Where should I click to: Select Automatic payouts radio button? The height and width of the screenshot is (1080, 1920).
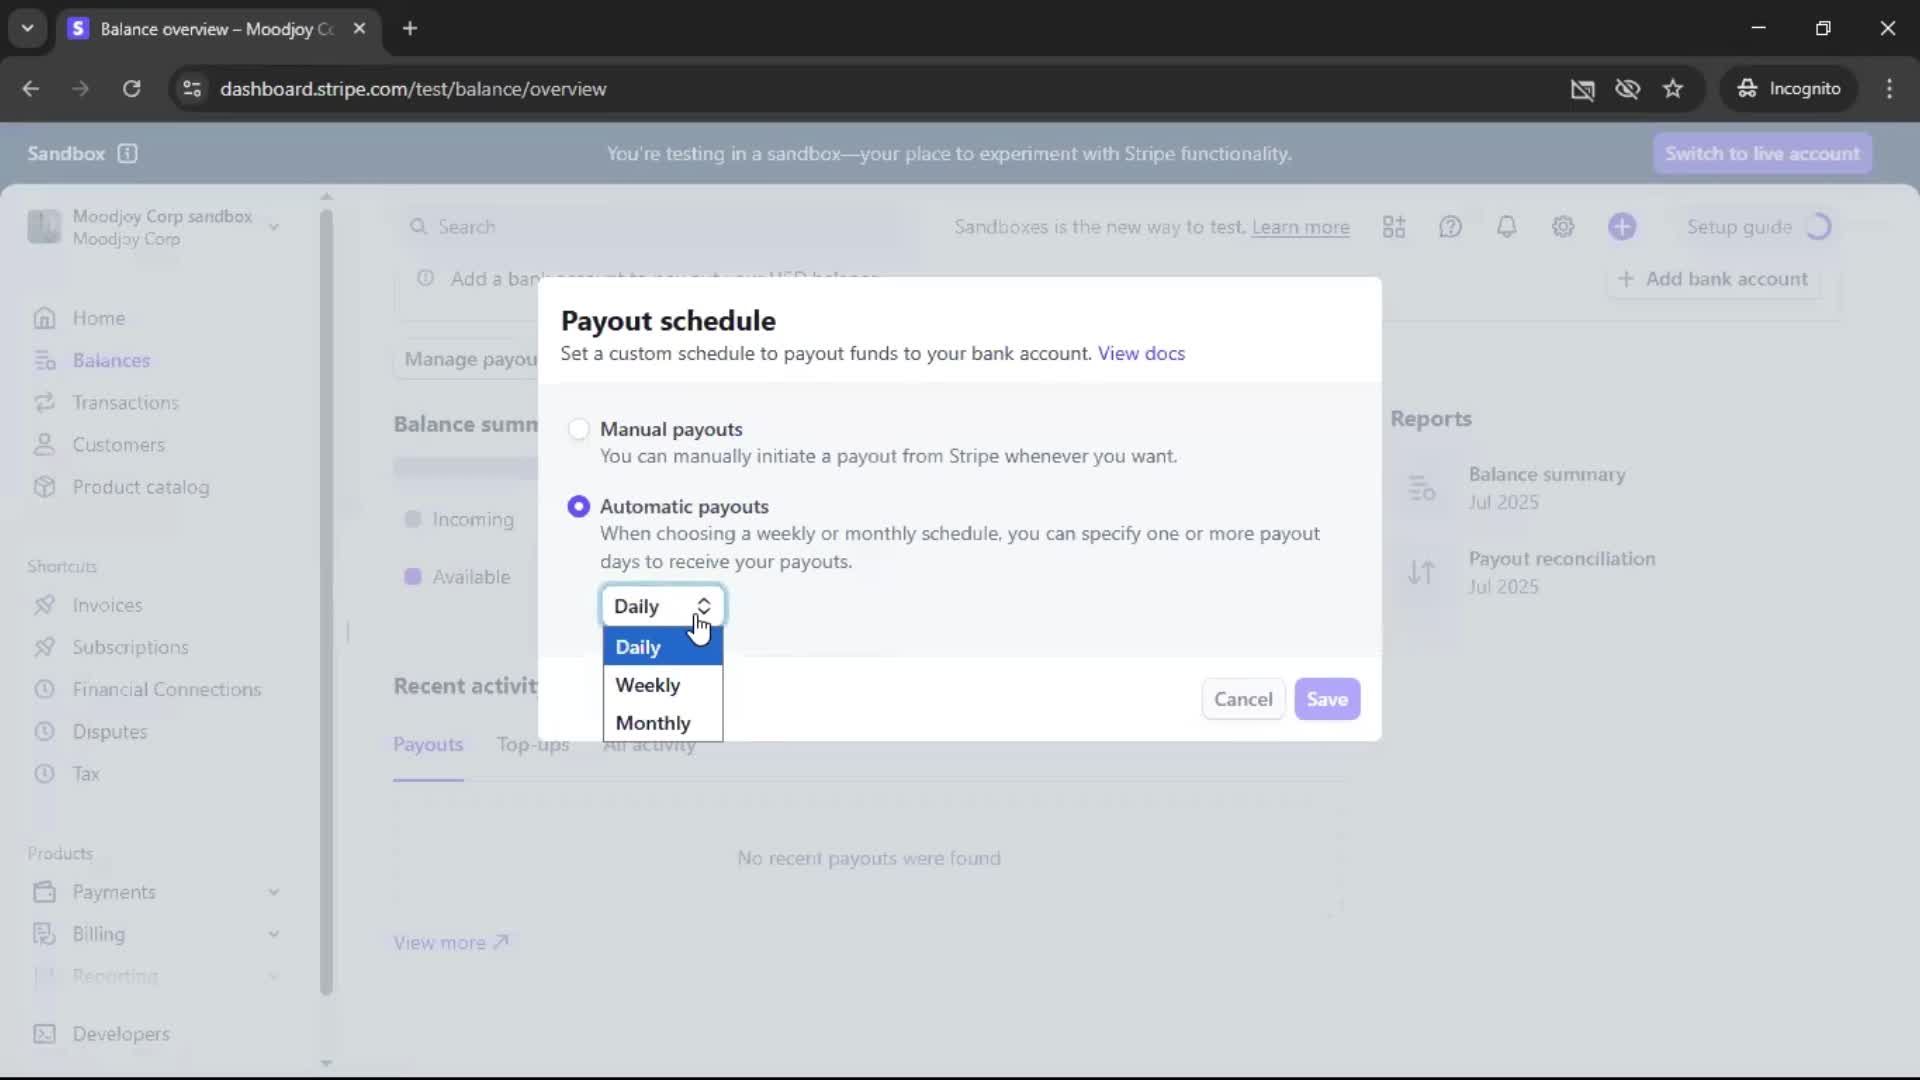(578, 506)
